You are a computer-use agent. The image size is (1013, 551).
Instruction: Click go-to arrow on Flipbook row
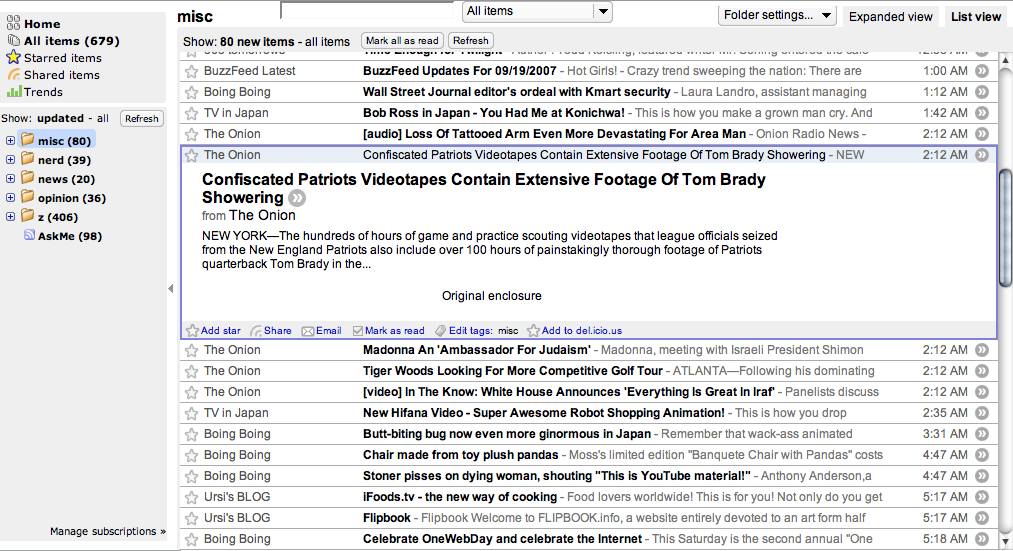pos(982,518)
